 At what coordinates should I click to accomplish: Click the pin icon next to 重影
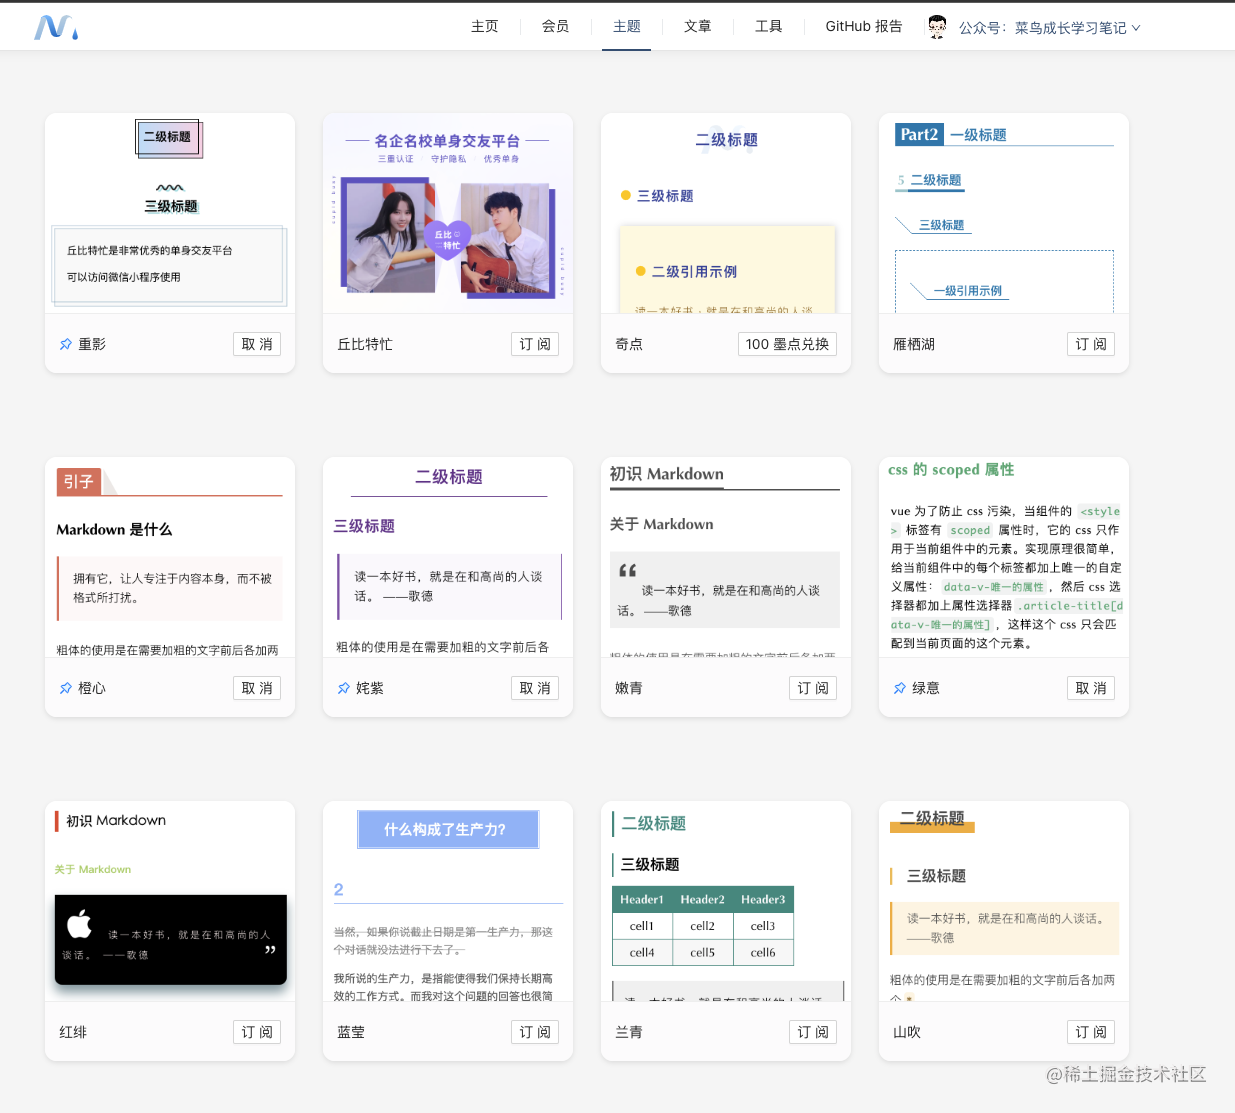pos(66,344)
